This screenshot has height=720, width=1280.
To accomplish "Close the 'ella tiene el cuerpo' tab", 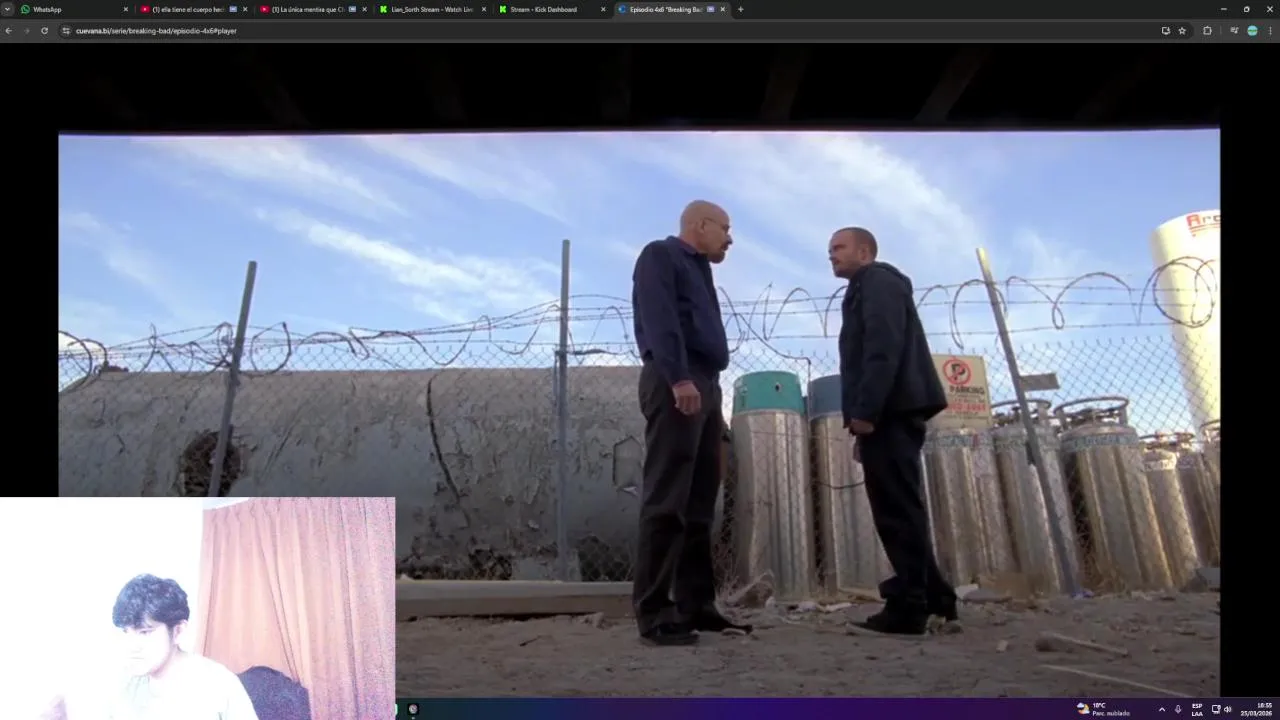I will point(245,9).
